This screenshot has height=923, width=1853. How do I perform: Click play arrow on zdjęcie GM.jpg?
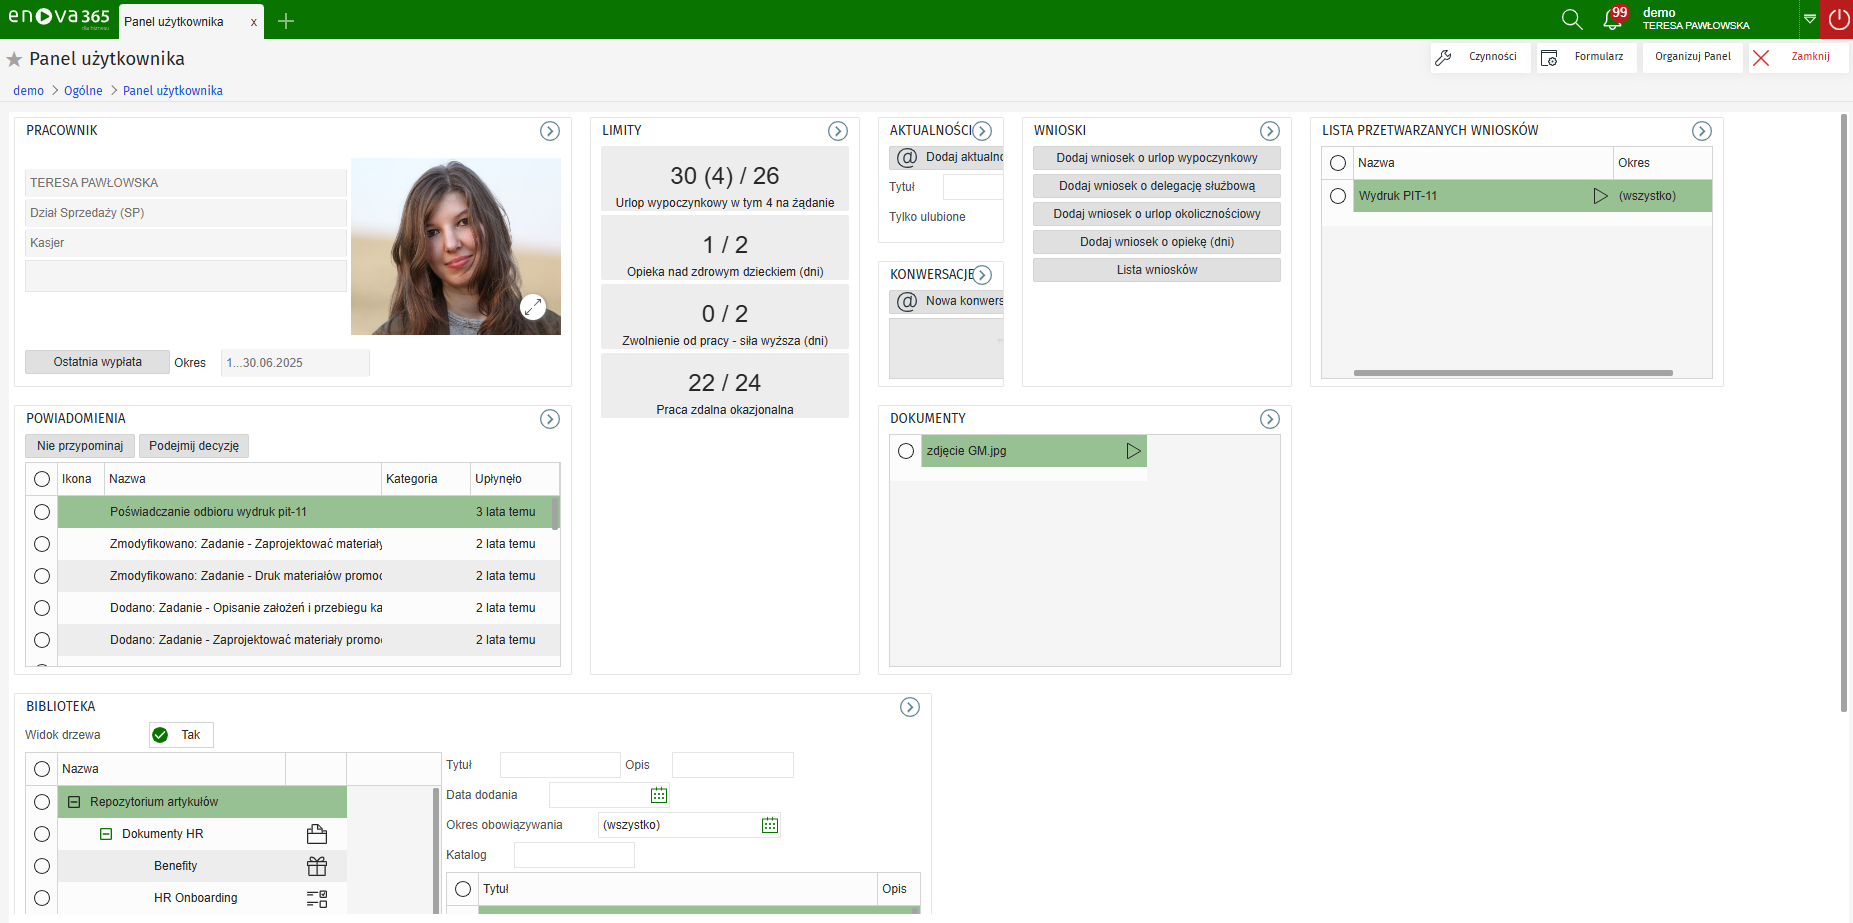click(1133, 451)
